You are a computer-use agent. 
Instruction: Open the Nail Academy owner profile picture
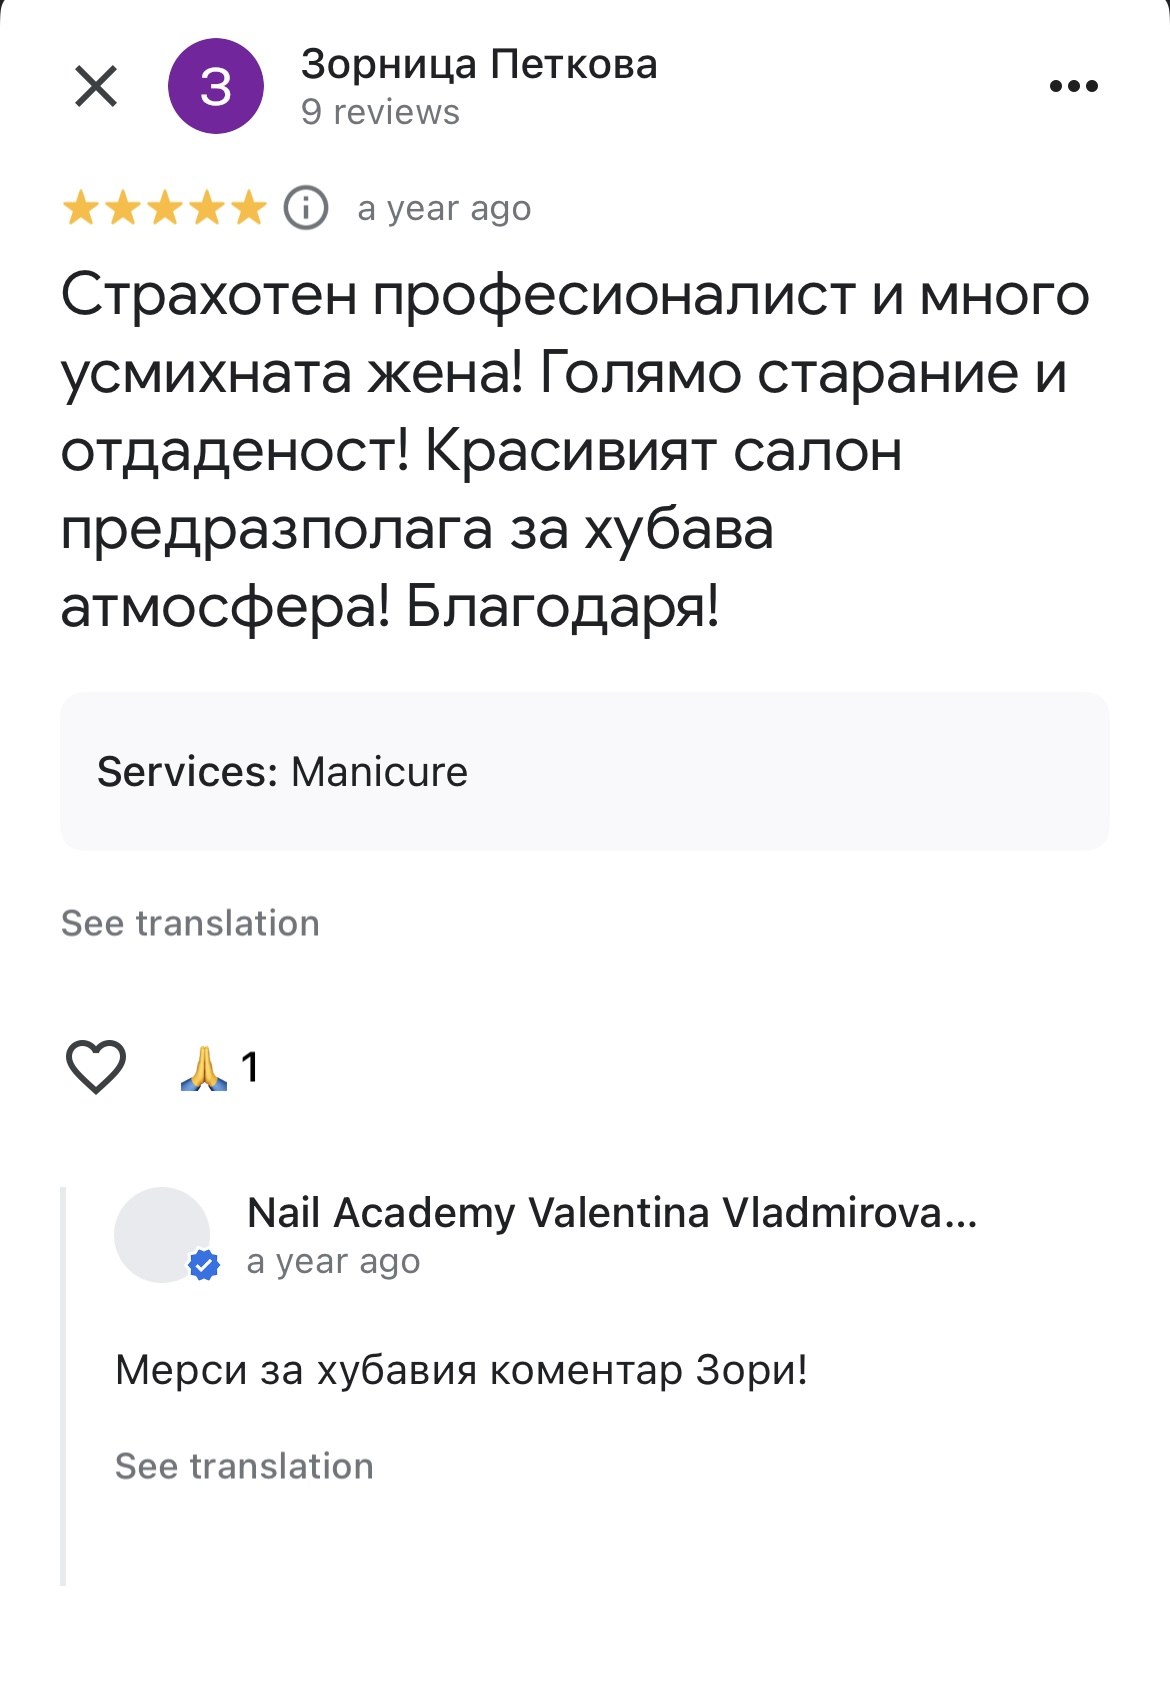point(161,1233)
